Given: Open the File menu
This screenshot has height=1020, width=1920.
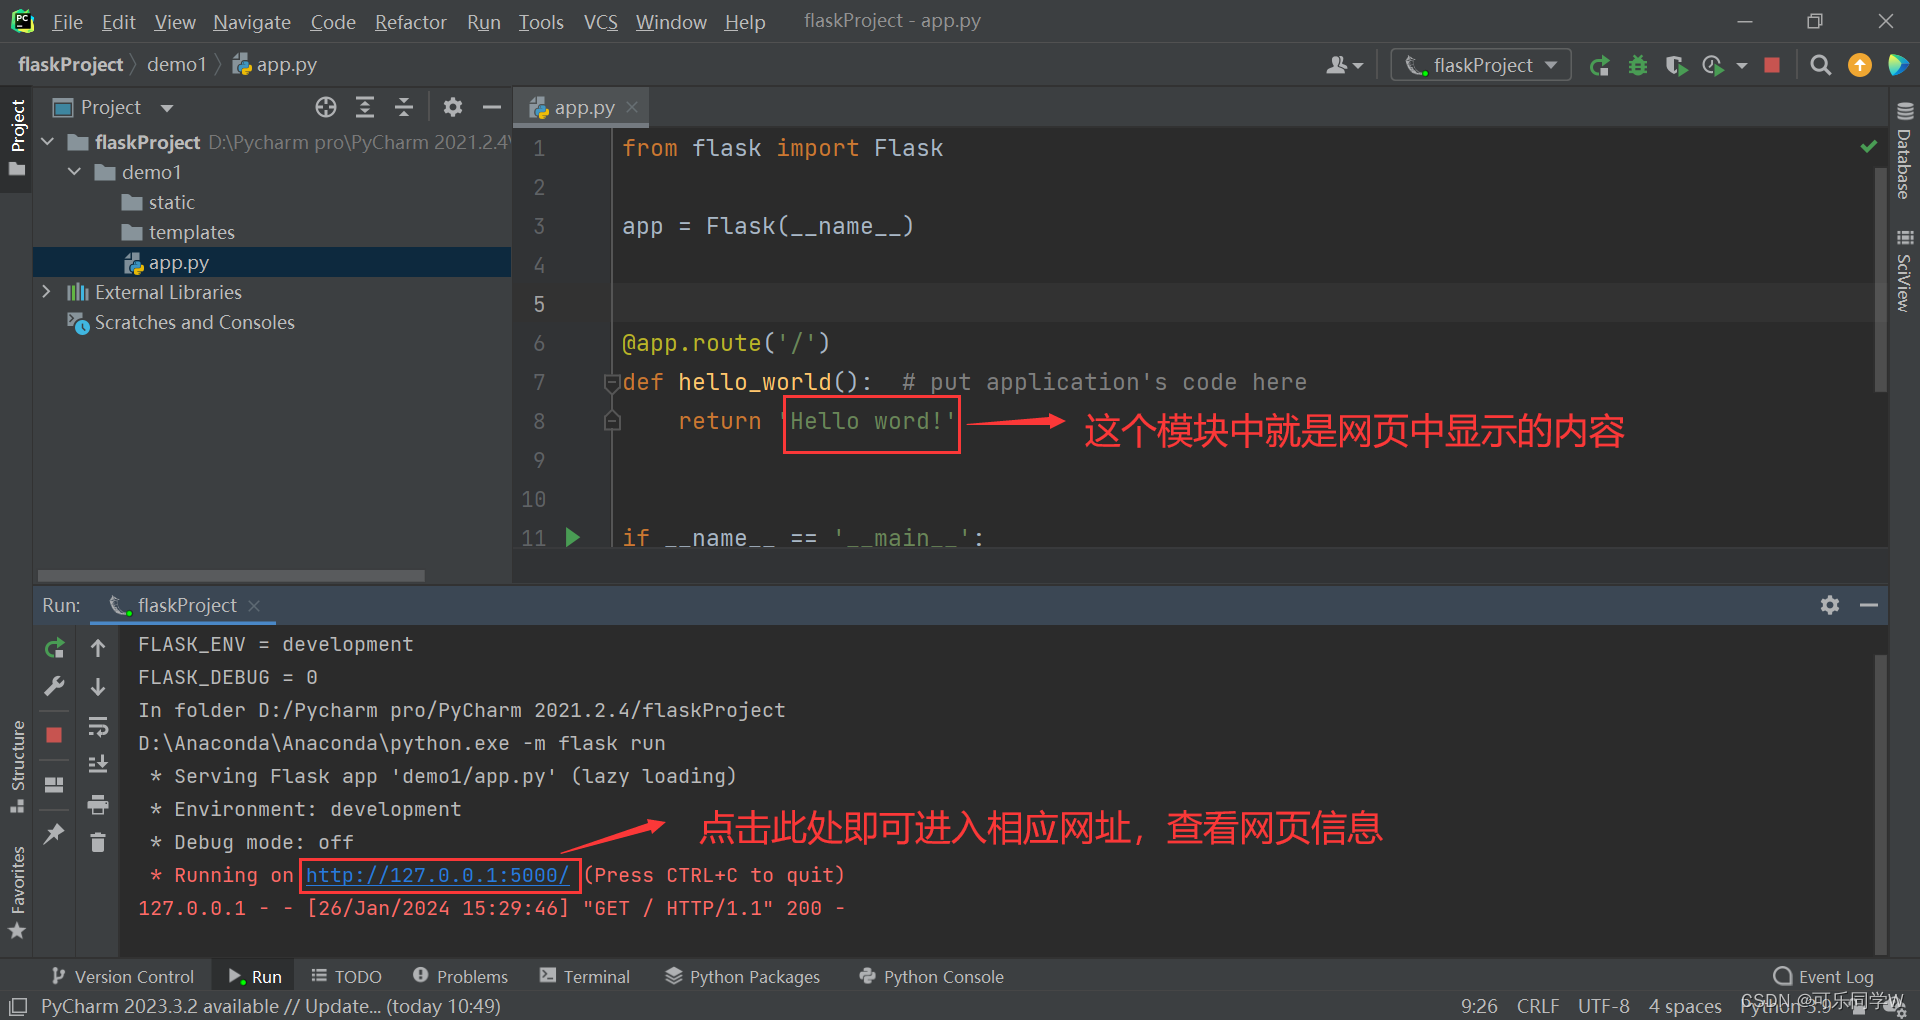Looking at the screenshot, I should pyautogui.click(x=67, y=22).
